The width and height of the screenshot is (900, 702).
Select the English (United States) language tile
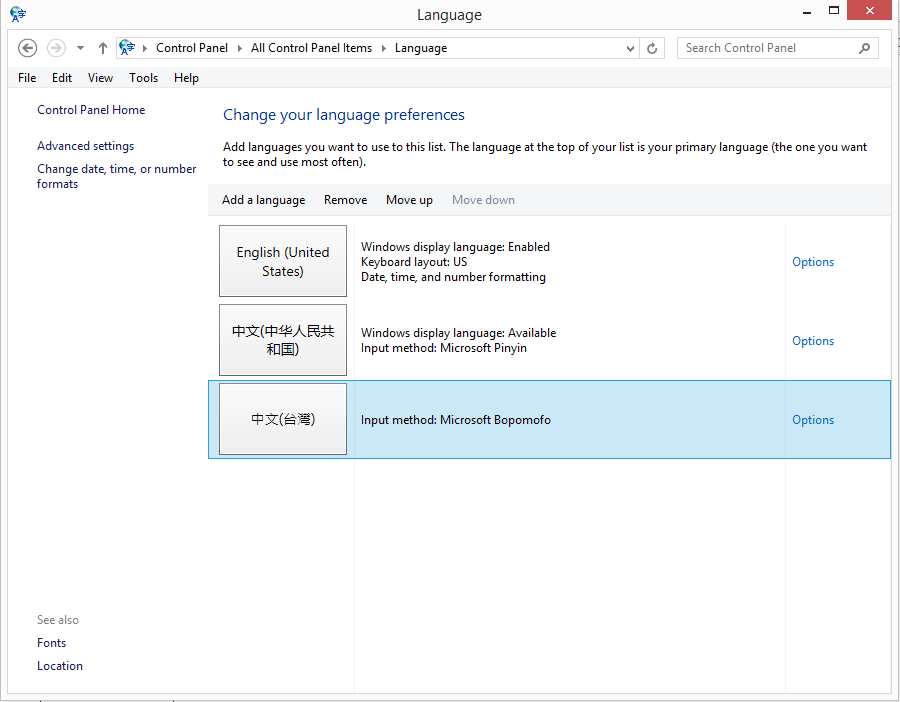283,261
